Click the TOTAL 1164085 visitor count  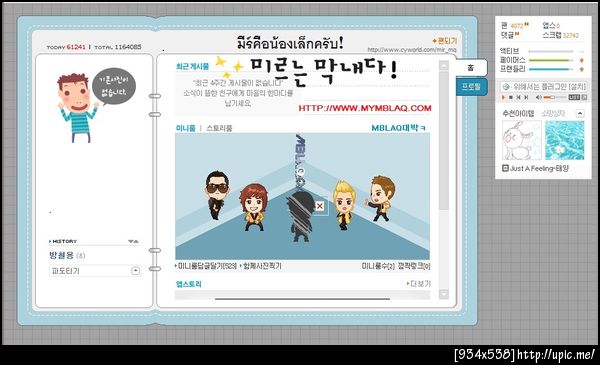118,47
